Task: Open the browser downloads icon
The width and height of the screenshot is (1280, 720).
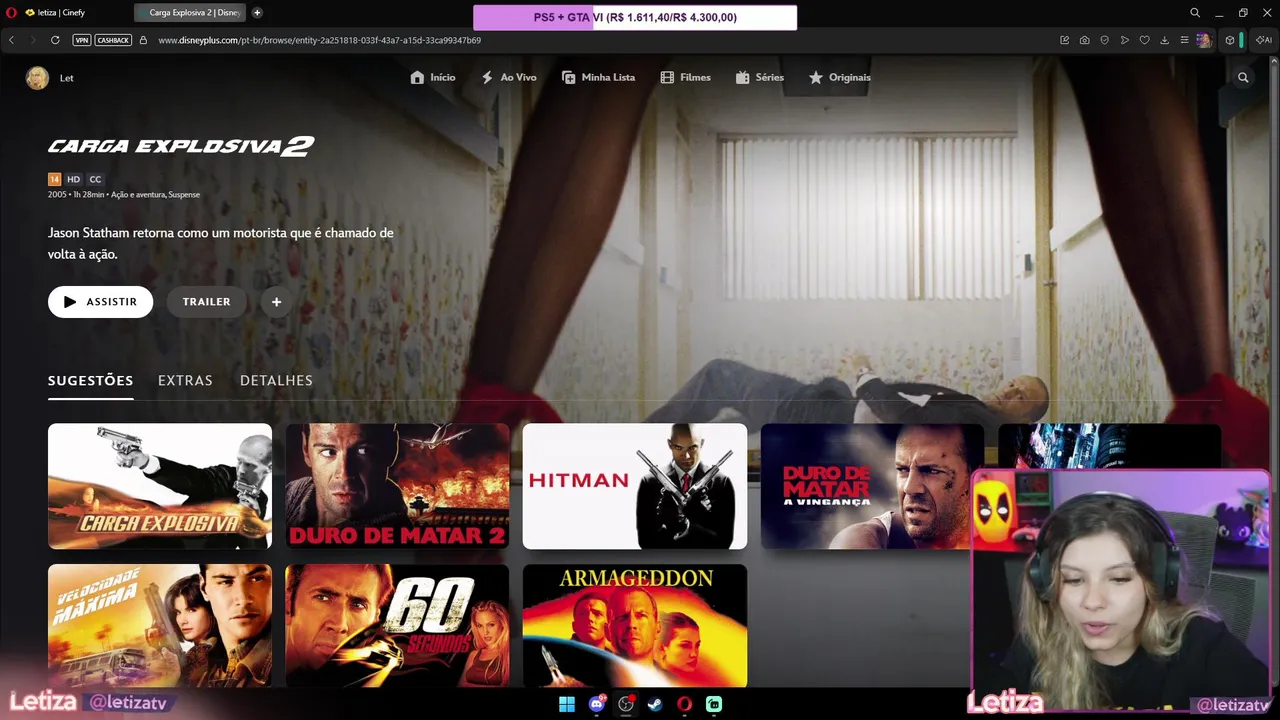Action: point(1164,40)
